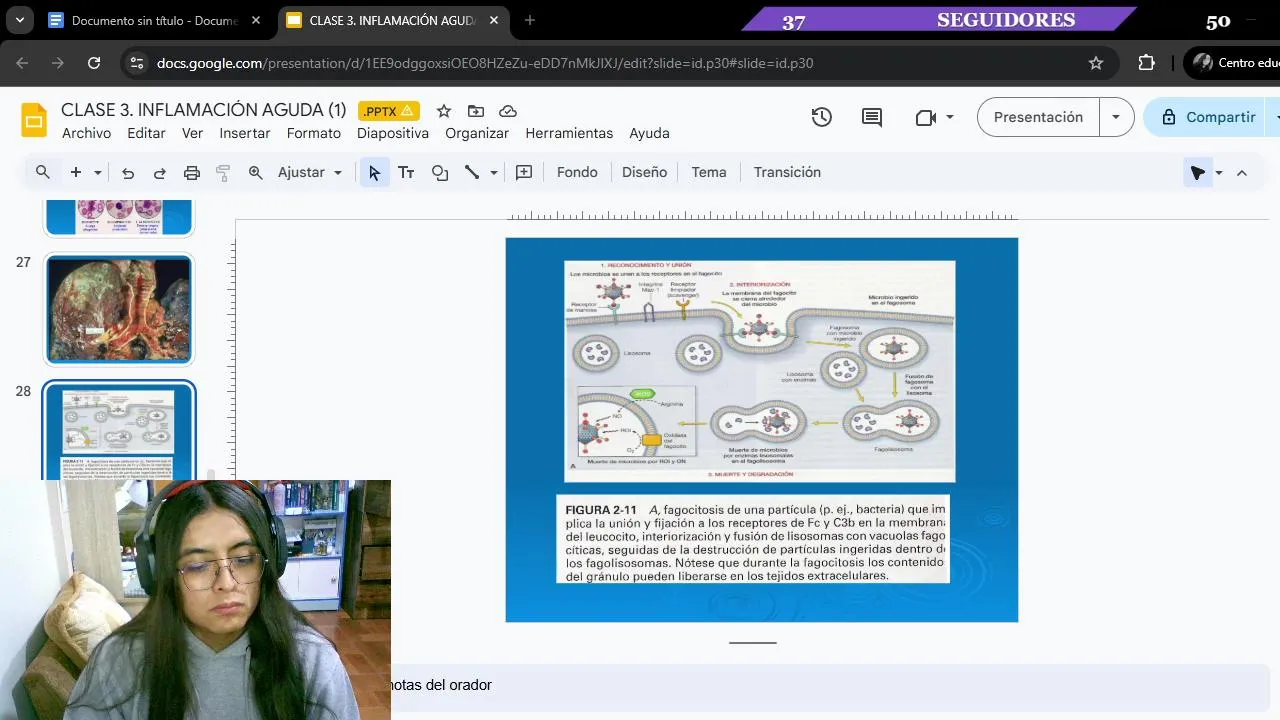Image resolution: width=1280 pixels, height=720 pixels.
Task: Bookmark this page with star
Action: click(x=1096, y=63)
